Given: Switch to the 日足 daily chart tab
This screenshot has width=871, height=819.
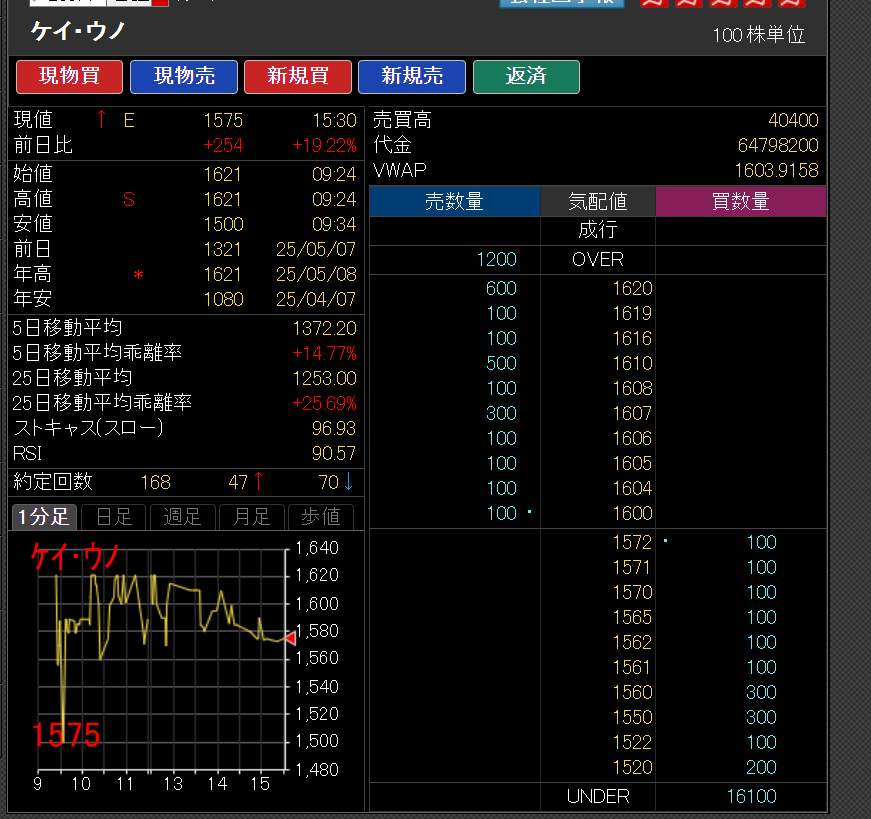Looking at the screenshot, I should (x=113, y=517).
